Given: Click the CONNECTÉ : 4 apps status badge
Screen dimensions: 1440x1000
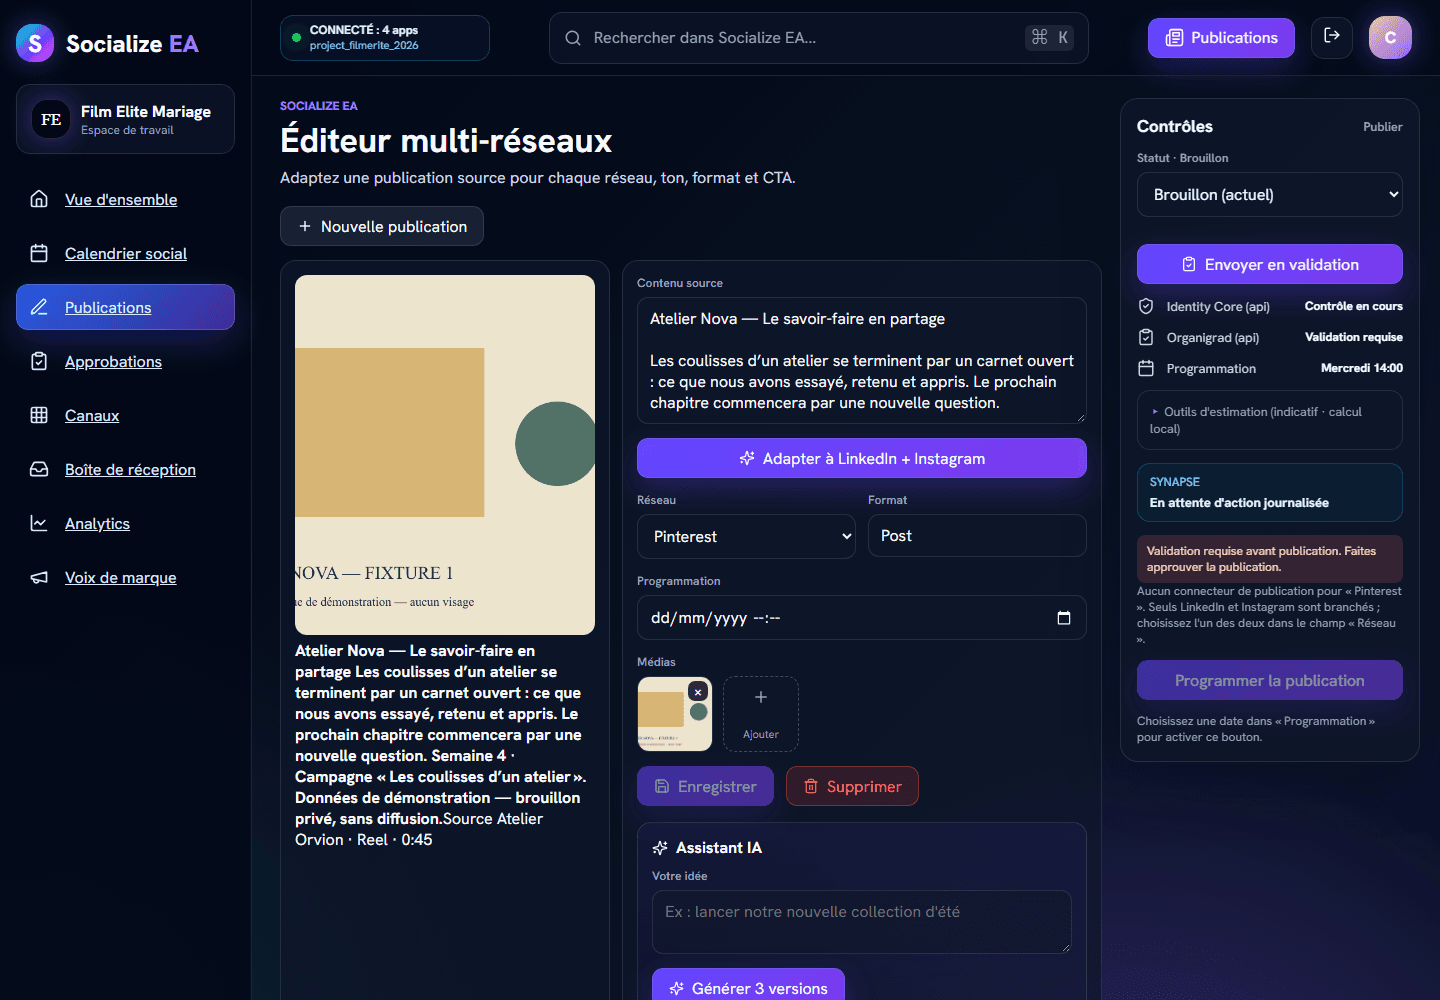Looking at the screenshot, I should pyautogui.click(x=385, y=38).
